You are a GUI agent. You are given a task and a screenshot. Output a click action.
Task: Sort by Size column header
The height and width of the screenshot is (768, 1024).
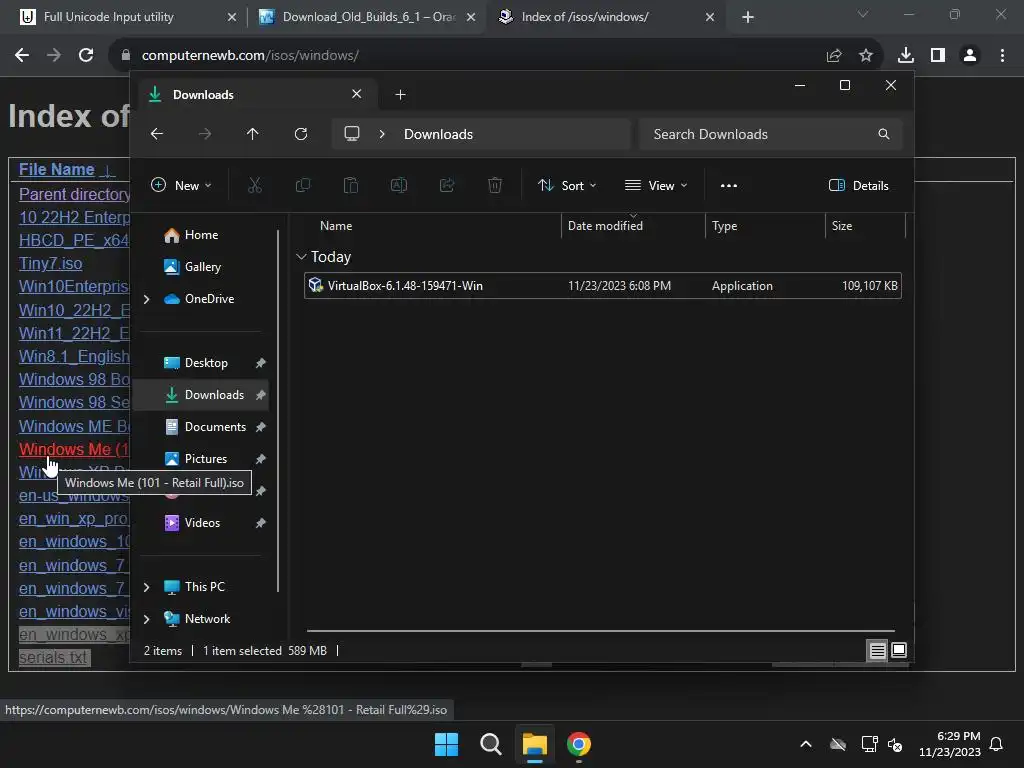point(842,226)
